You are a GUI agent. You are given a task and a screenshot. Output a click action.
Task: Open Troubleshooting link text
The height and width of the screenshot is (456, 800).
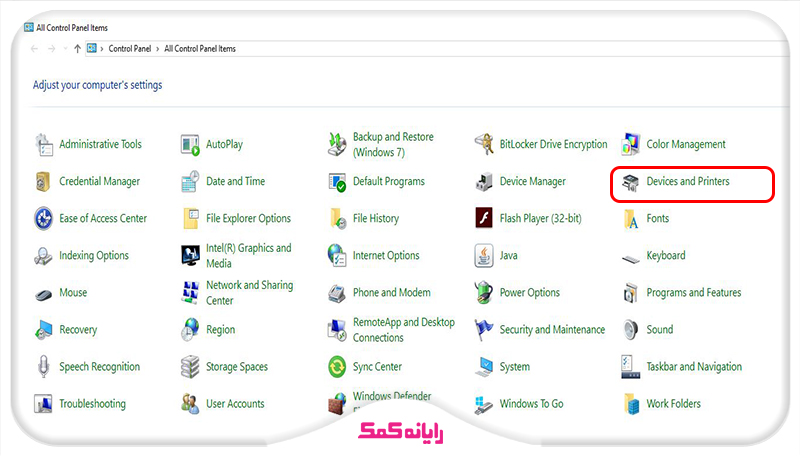tap(92, 404)
